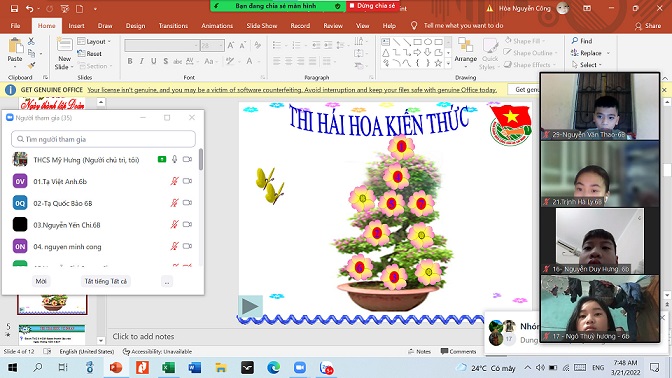
Task: Click the Save icon in the title bar
Action: coord(14,8)
